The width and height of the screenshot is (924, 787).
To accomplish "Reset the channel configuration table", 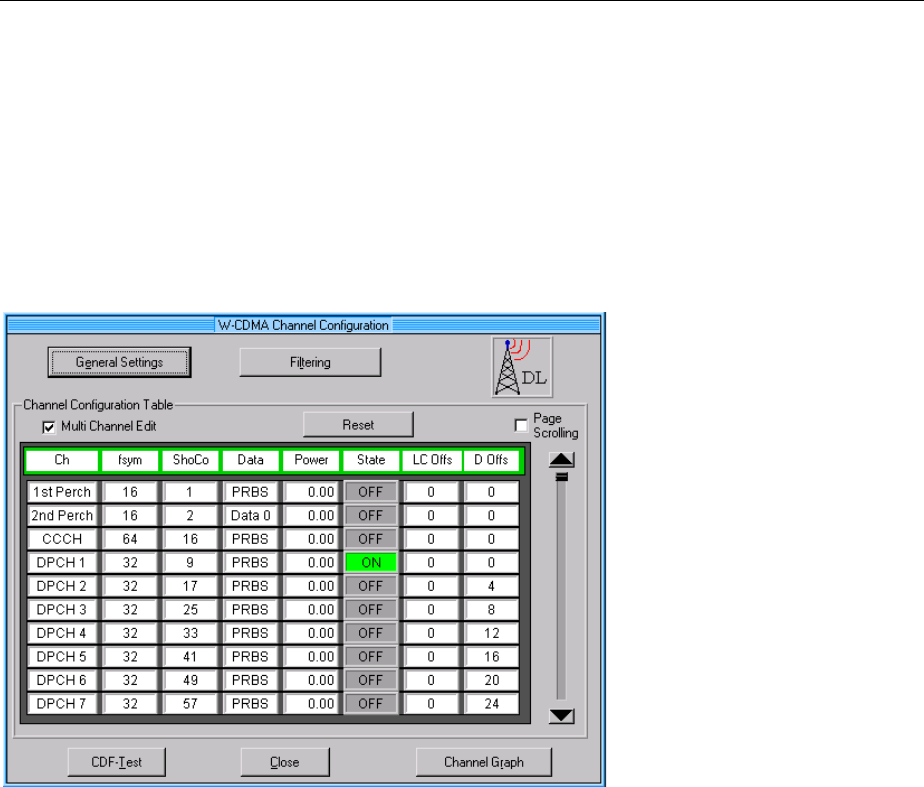I will pyautogui.click(x=358, y=425).
